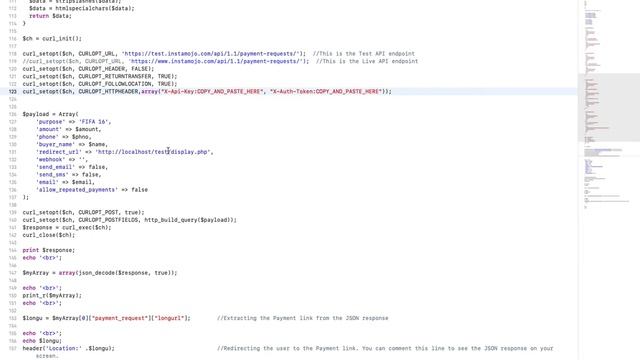Place cursor on CURLOPT_HTTPHEADER constant
The image size is (640, 360).
click(x=108, y=91)
